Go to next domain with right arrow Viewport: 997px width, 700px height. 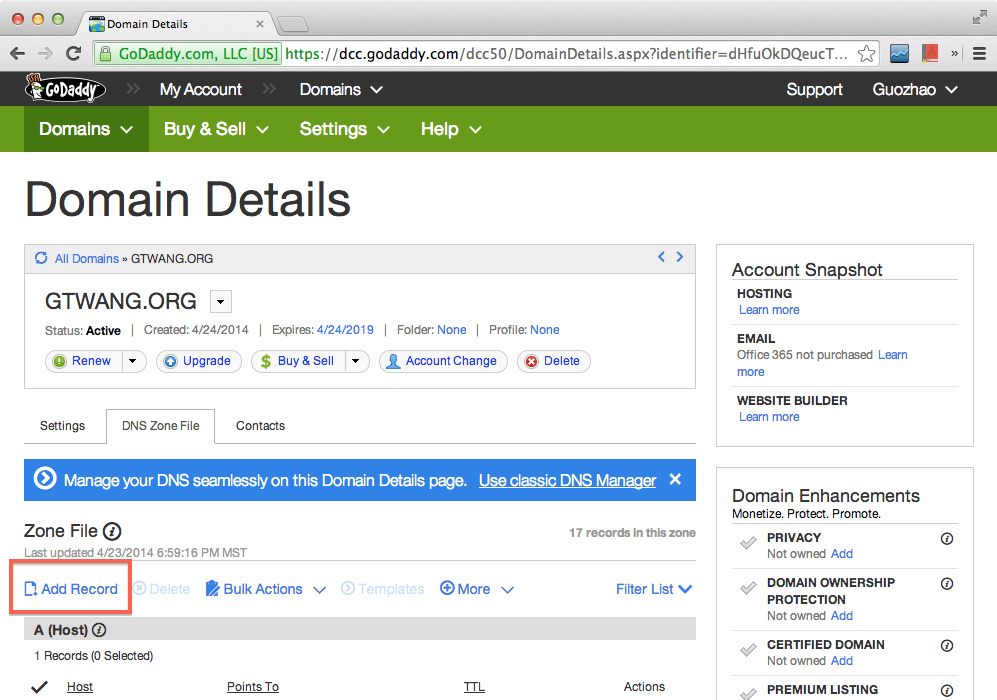[680, 257]
